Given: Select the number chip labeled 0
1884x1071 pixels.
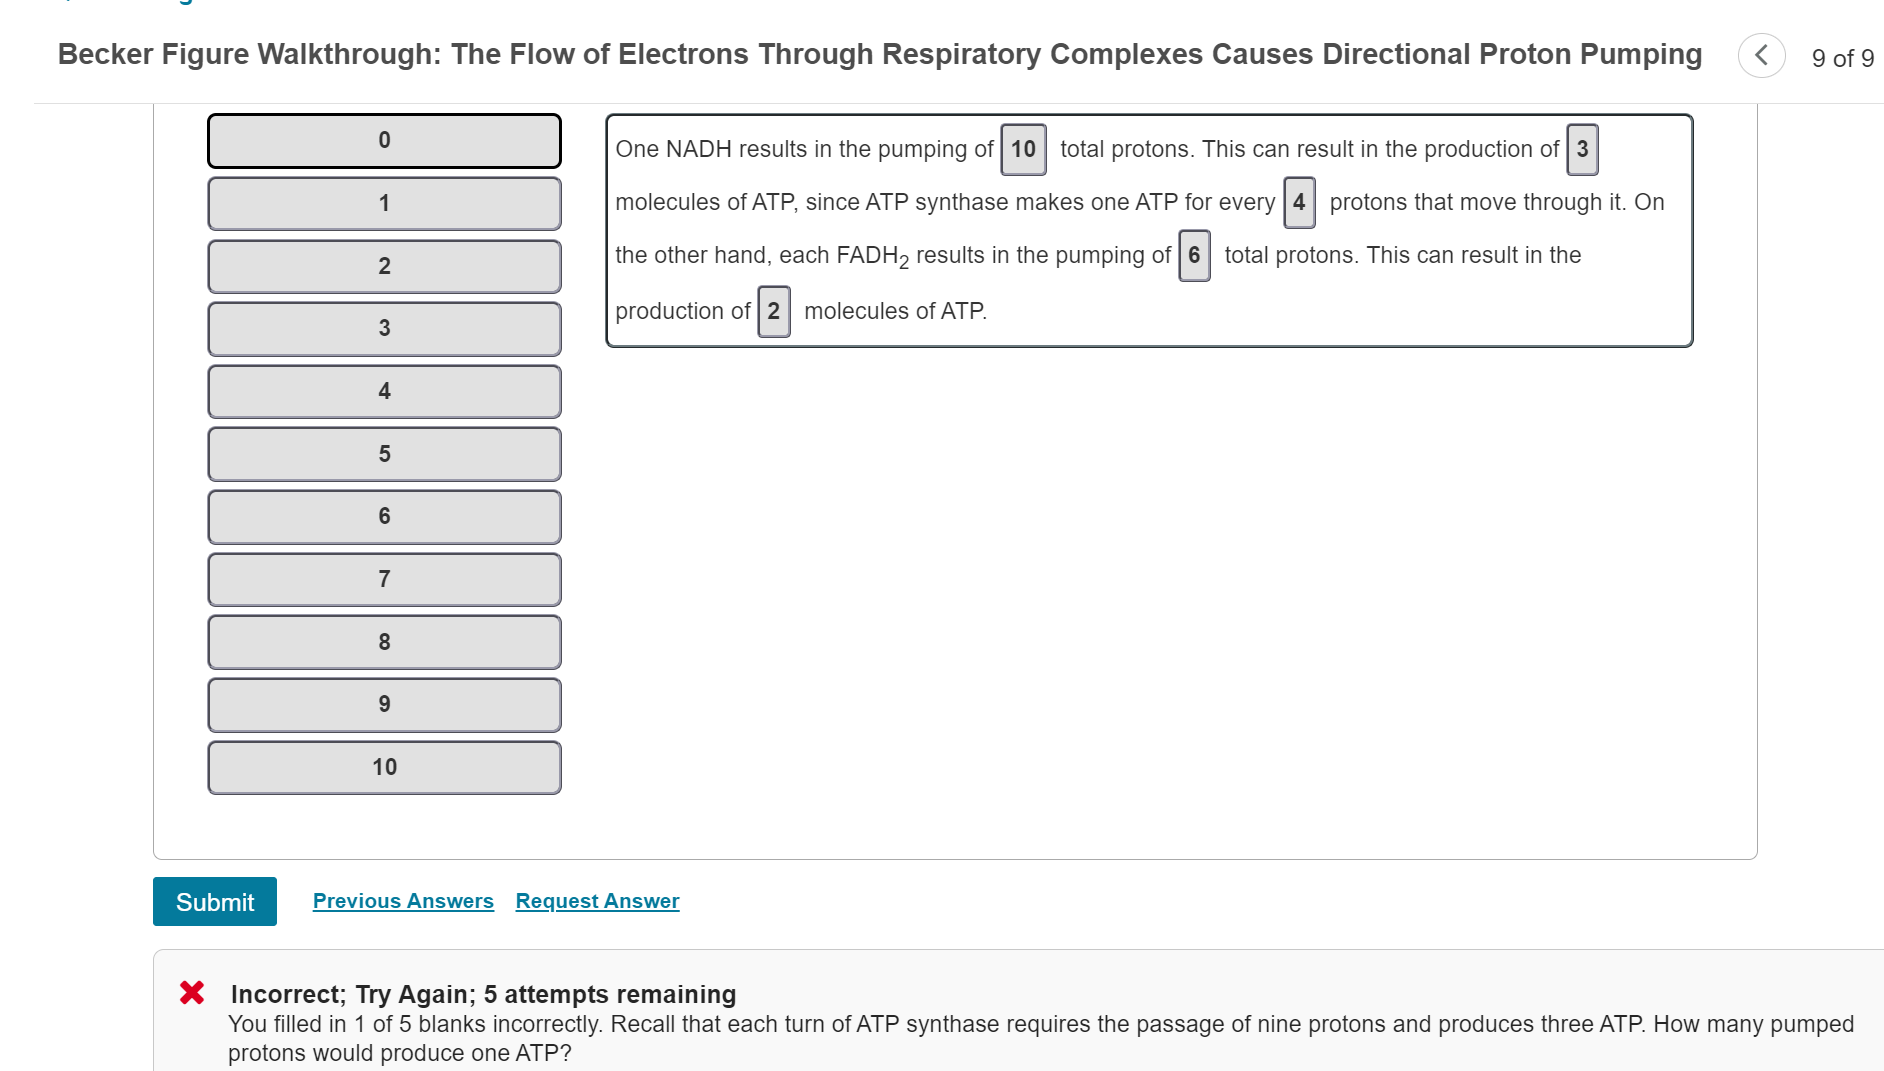Looking at the screenshot, I should (x=384, y=140).
